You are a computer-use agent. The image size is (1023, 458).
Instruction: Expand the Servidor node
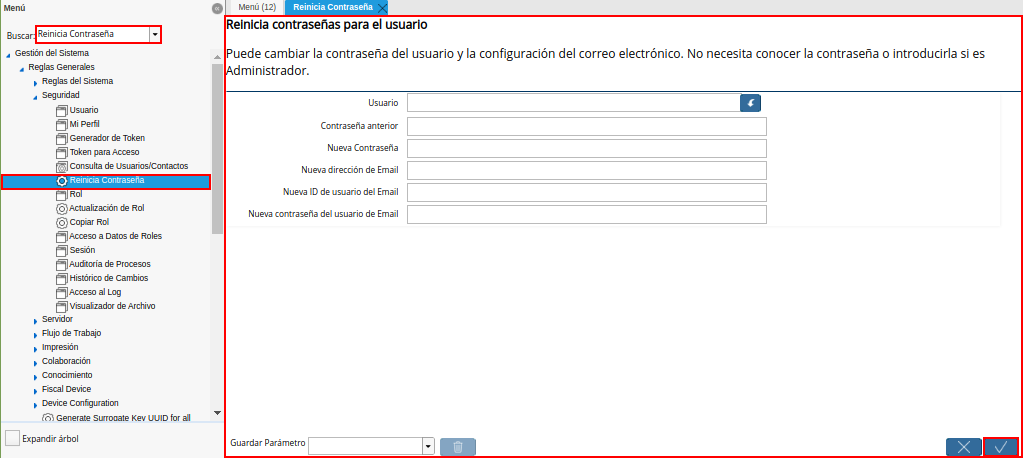(x=35, y=320)
